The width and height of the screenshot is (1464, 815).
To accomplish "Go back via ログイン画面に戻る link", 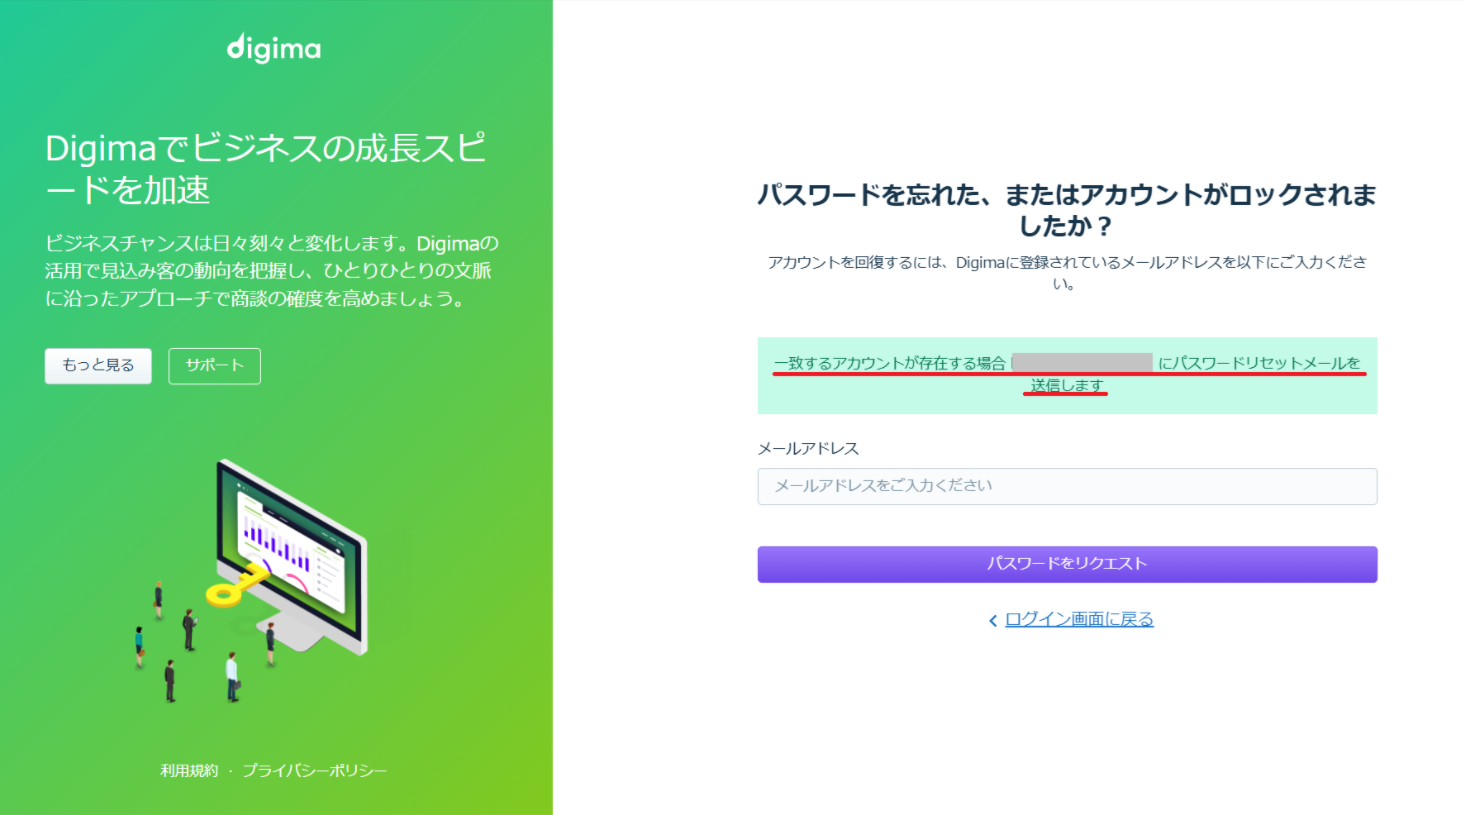I will pos(1079,619).
